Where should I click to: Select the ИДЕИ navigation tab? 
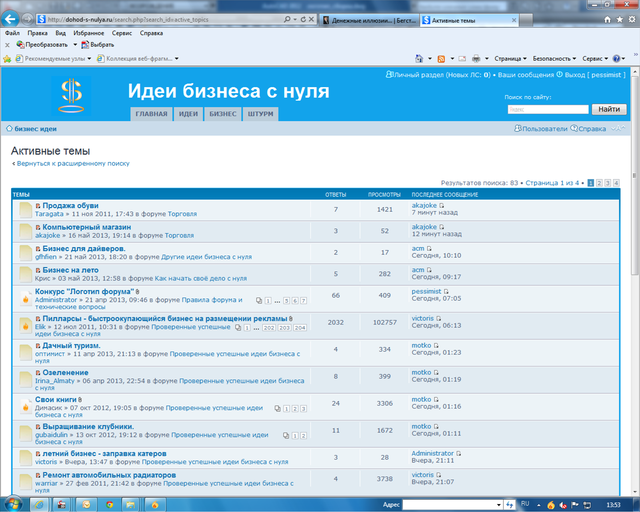pyautogui.click(x=189, y=114)
